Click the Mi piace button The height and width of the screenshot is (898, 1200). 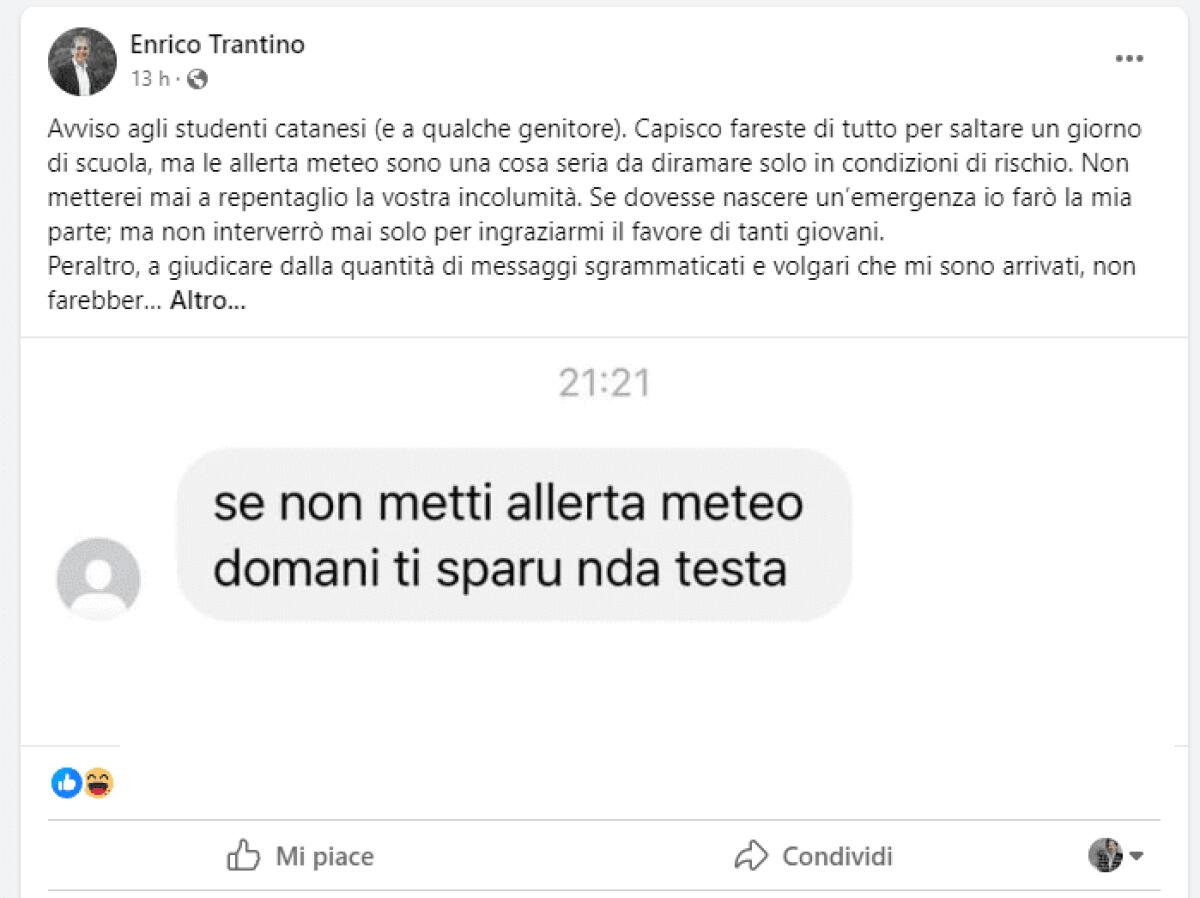(x=300, y=856)
